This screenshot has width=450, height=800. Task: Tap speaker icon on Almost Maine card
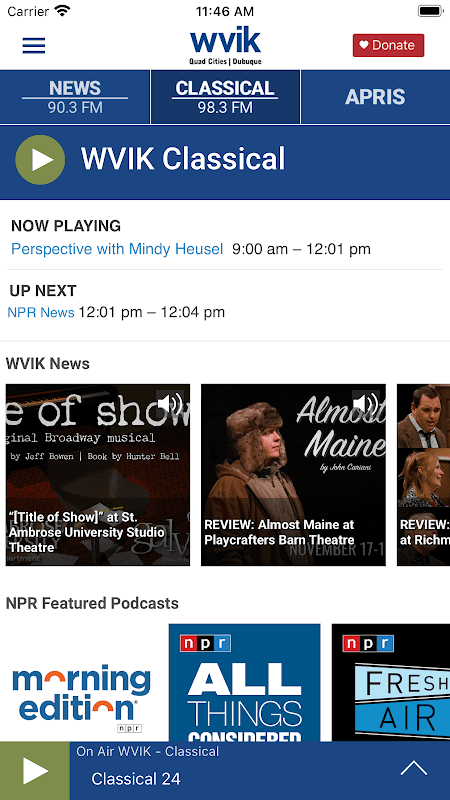[x=366, y=404]
